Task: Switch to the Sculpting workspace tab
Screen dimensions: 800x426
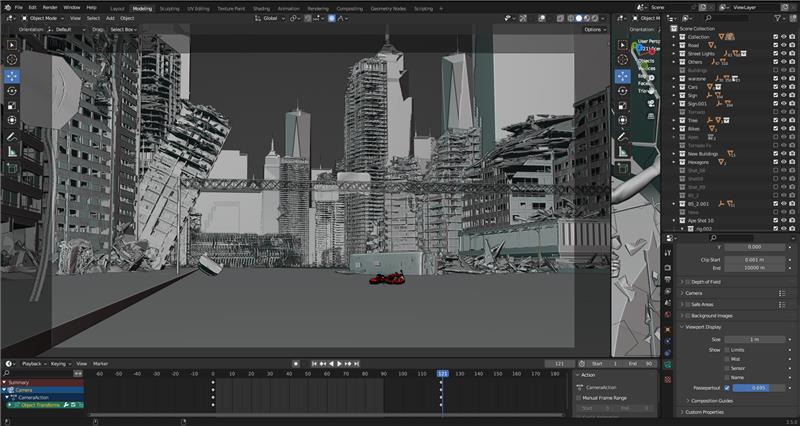Action: 169,9
